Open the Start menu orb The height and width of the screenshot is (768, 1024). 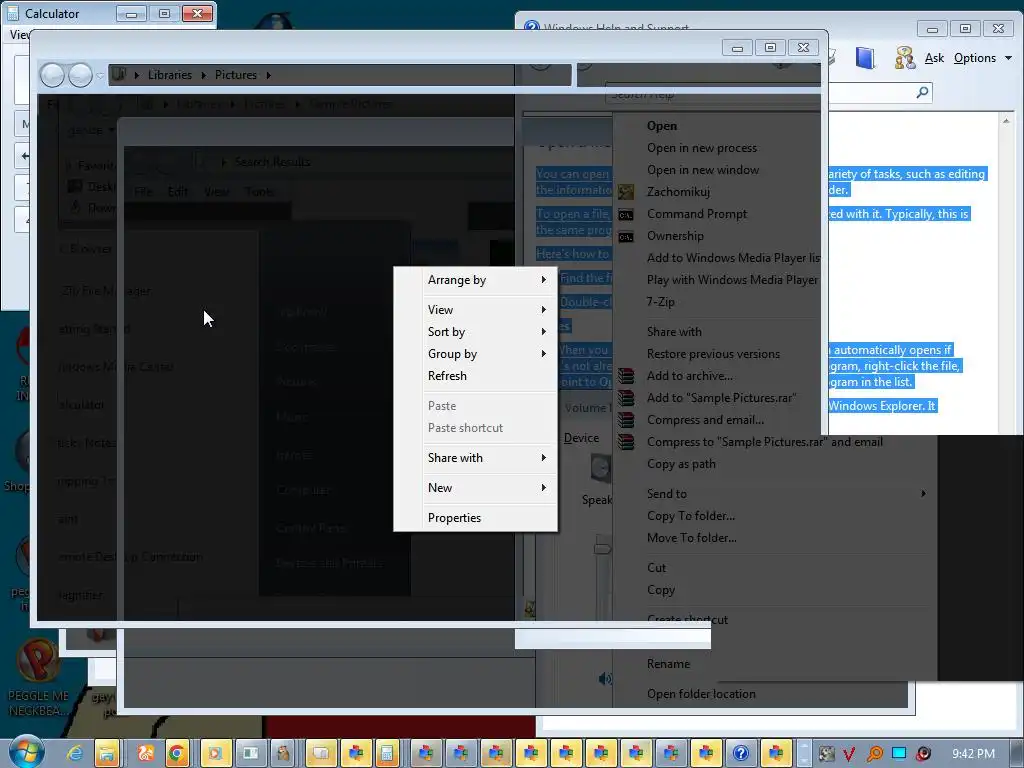pos(26,752)
